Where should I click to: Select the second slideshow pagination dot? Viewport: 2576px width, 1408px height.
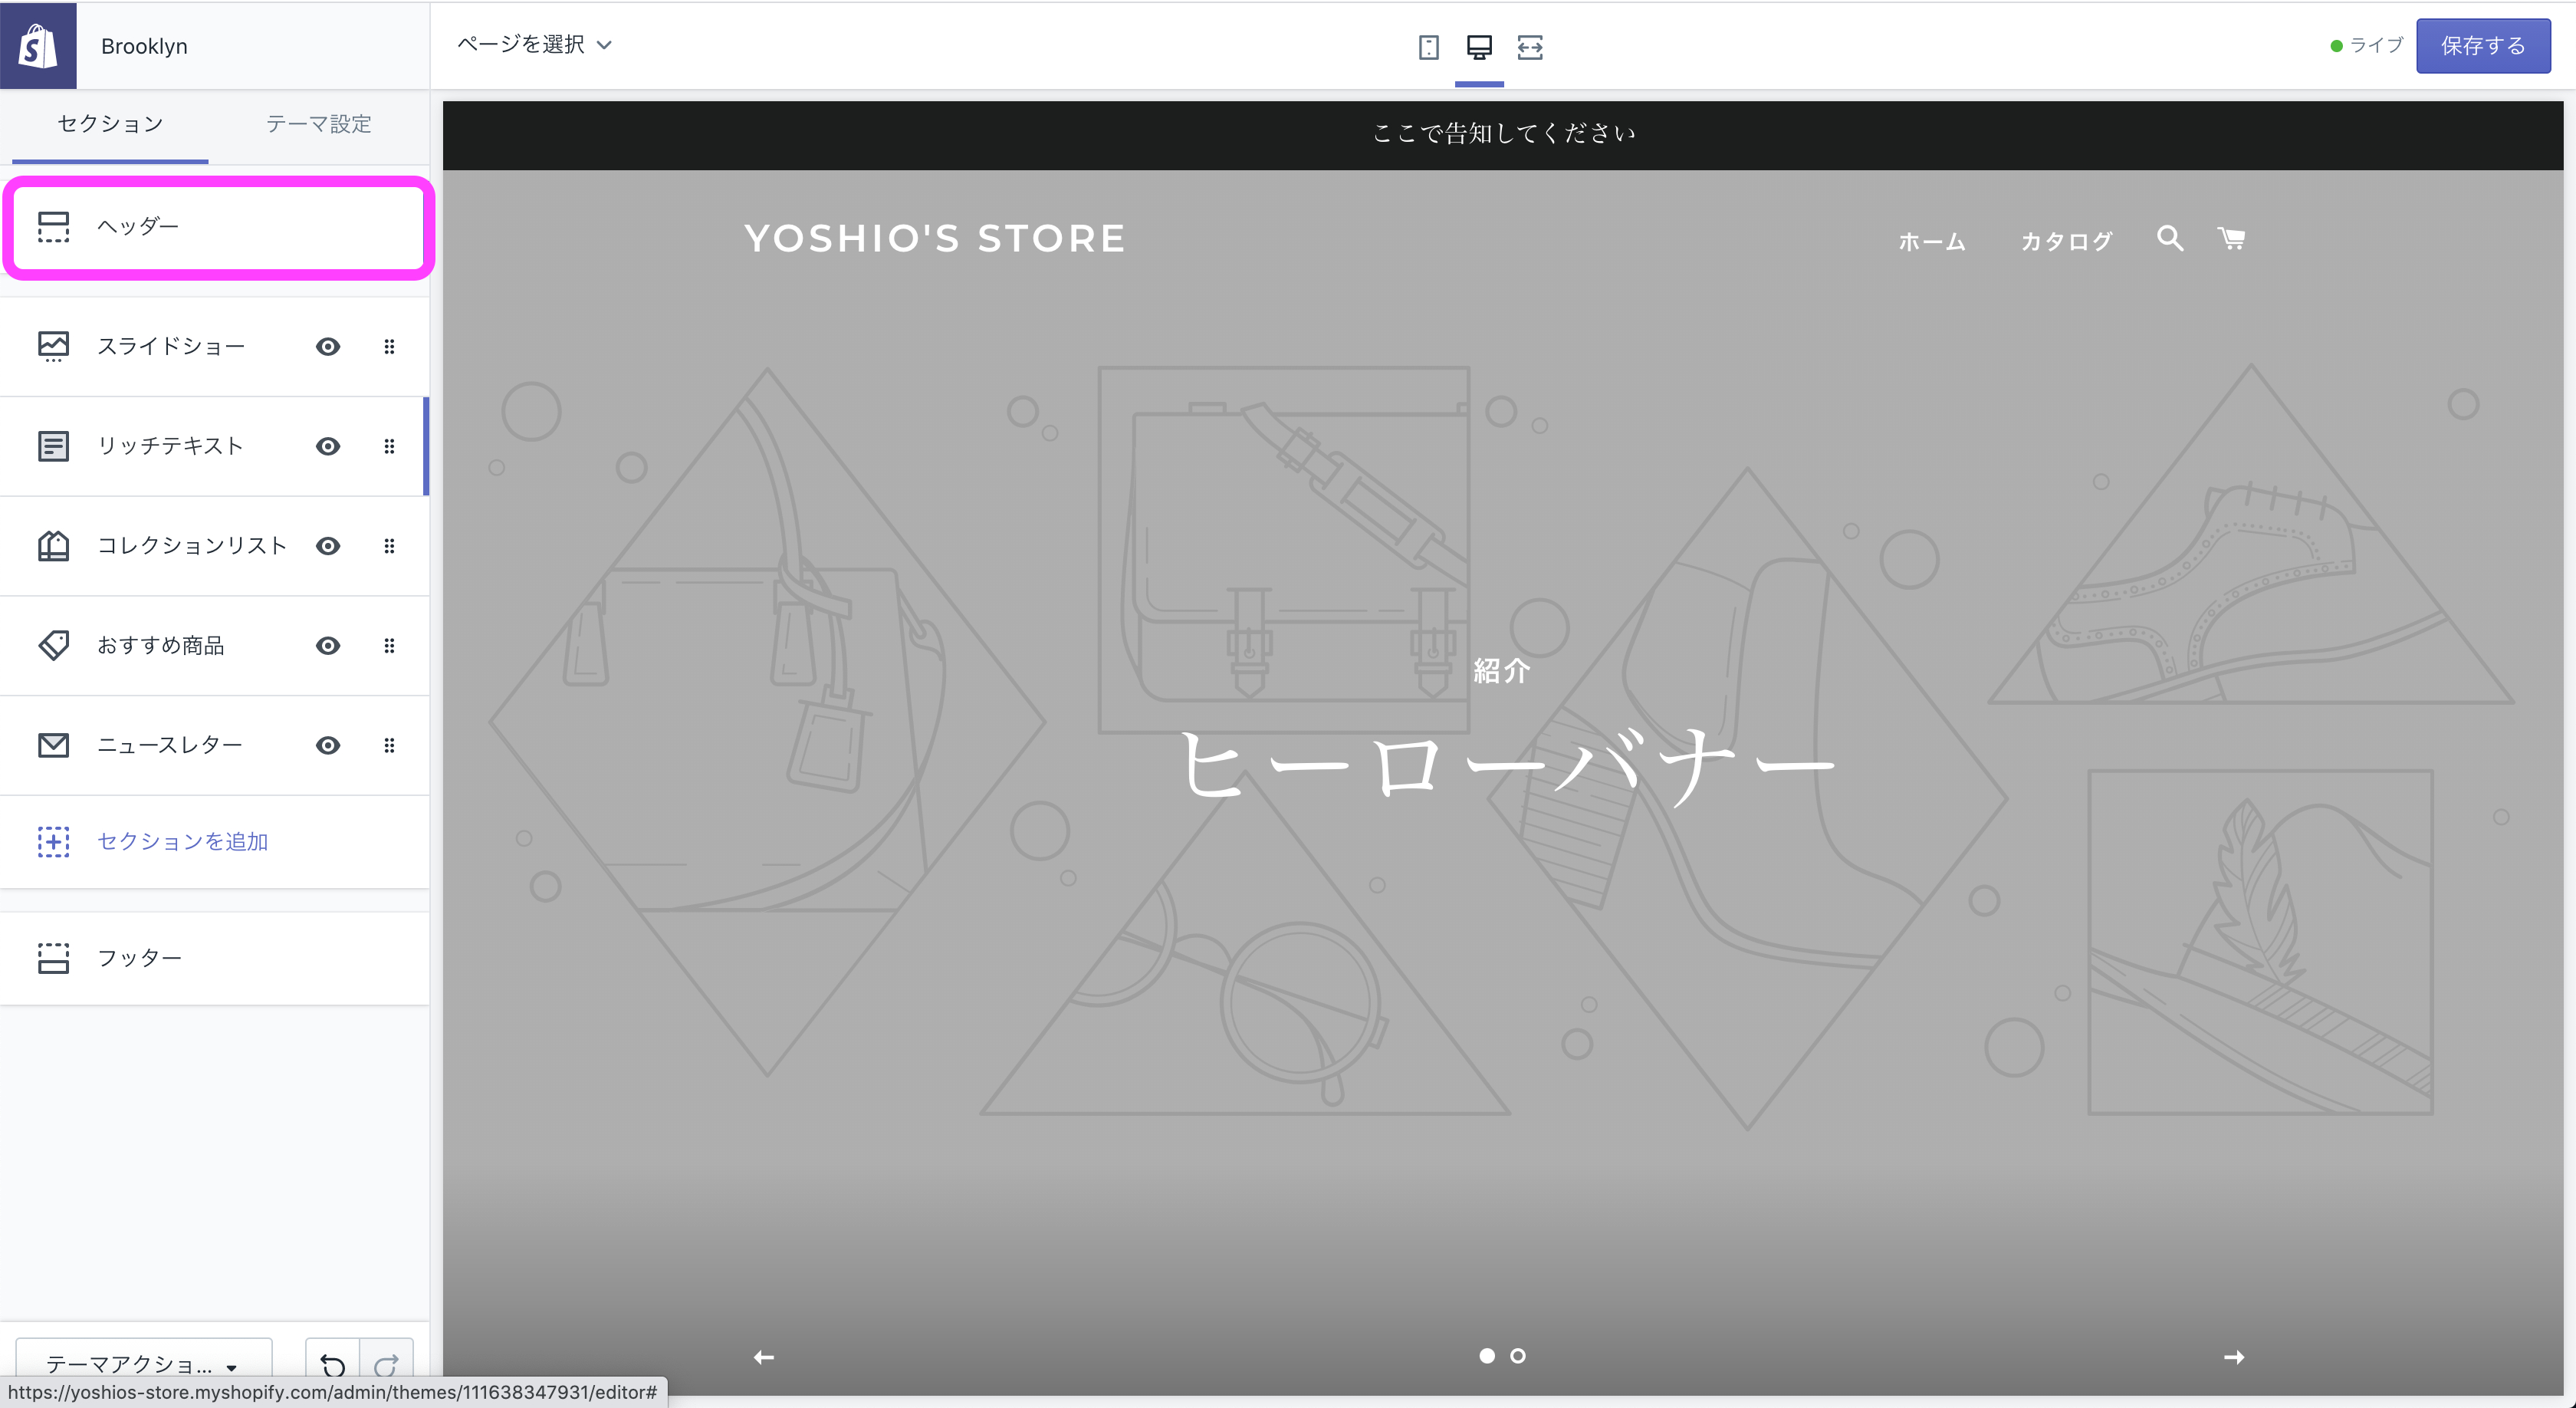[1517, 1356]
